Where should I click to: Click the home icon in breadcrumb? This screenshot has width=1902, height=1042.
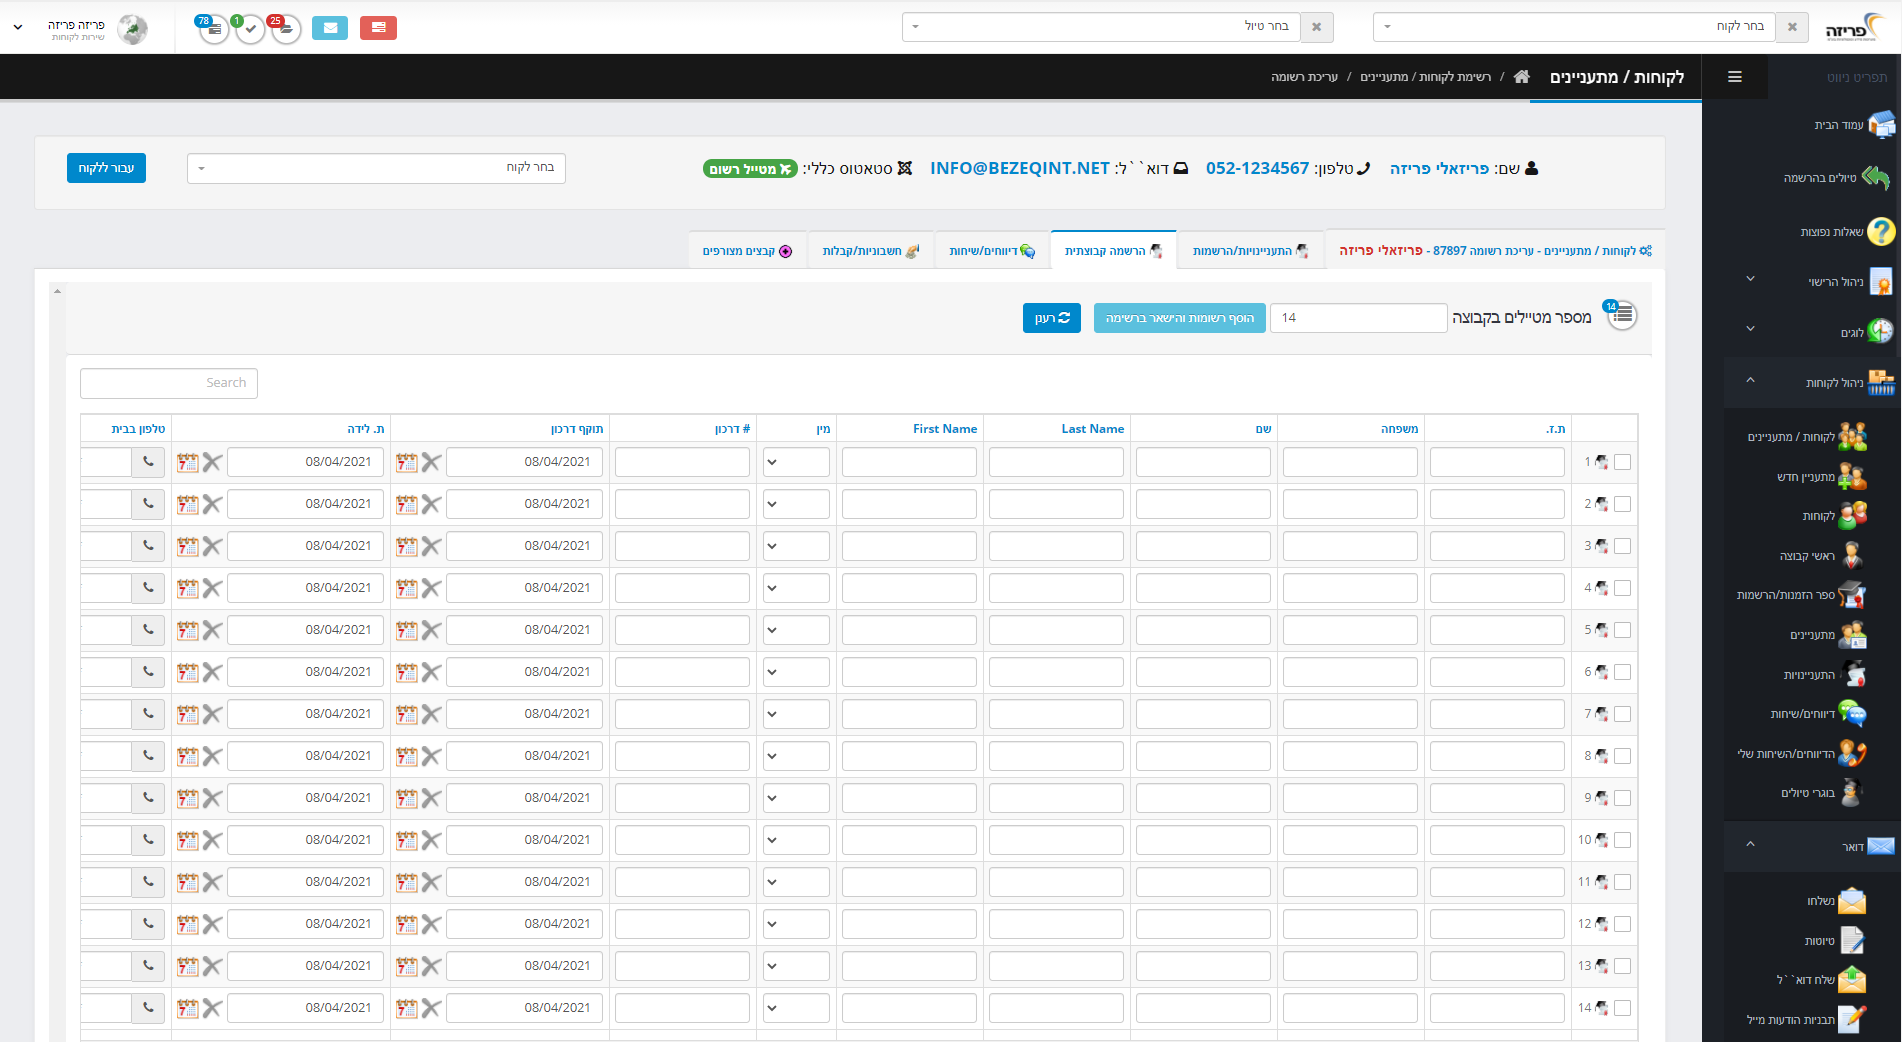coord(1521,77)
